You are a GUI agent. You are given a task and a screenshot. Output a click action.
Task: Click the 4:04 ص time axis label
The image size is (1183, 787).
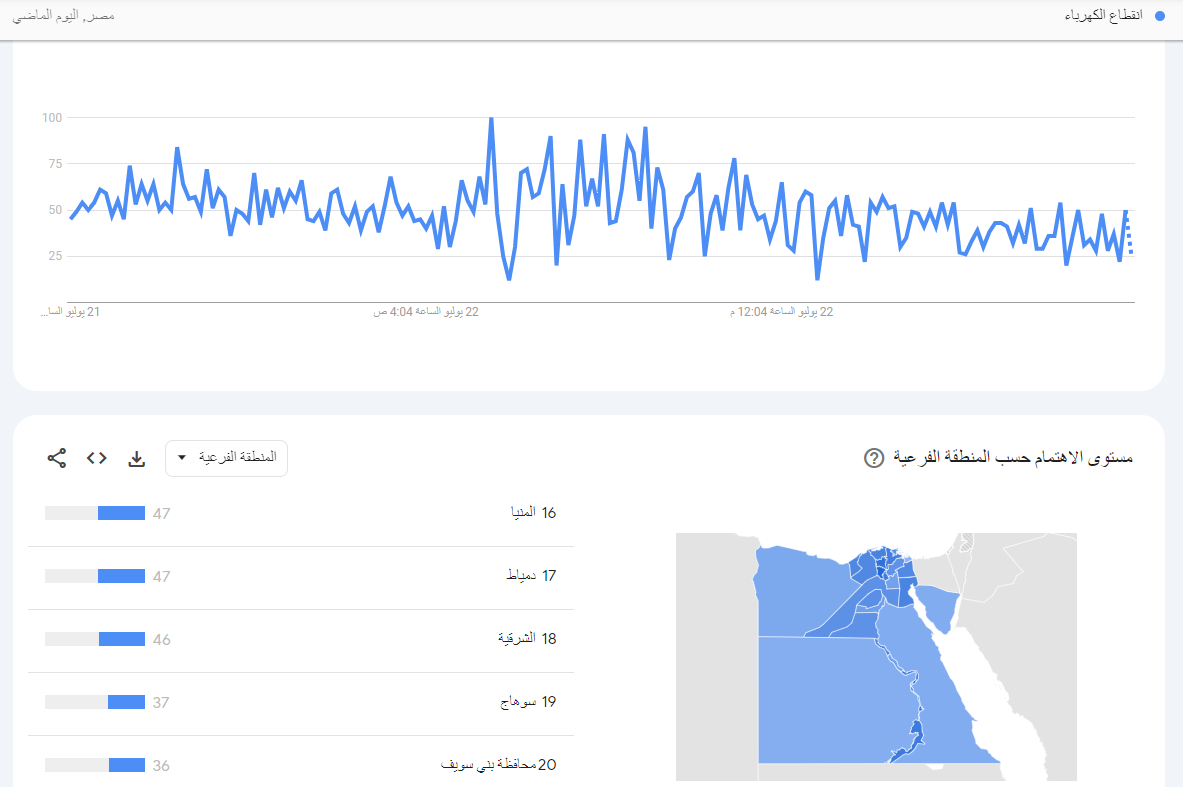pos(426,312)
